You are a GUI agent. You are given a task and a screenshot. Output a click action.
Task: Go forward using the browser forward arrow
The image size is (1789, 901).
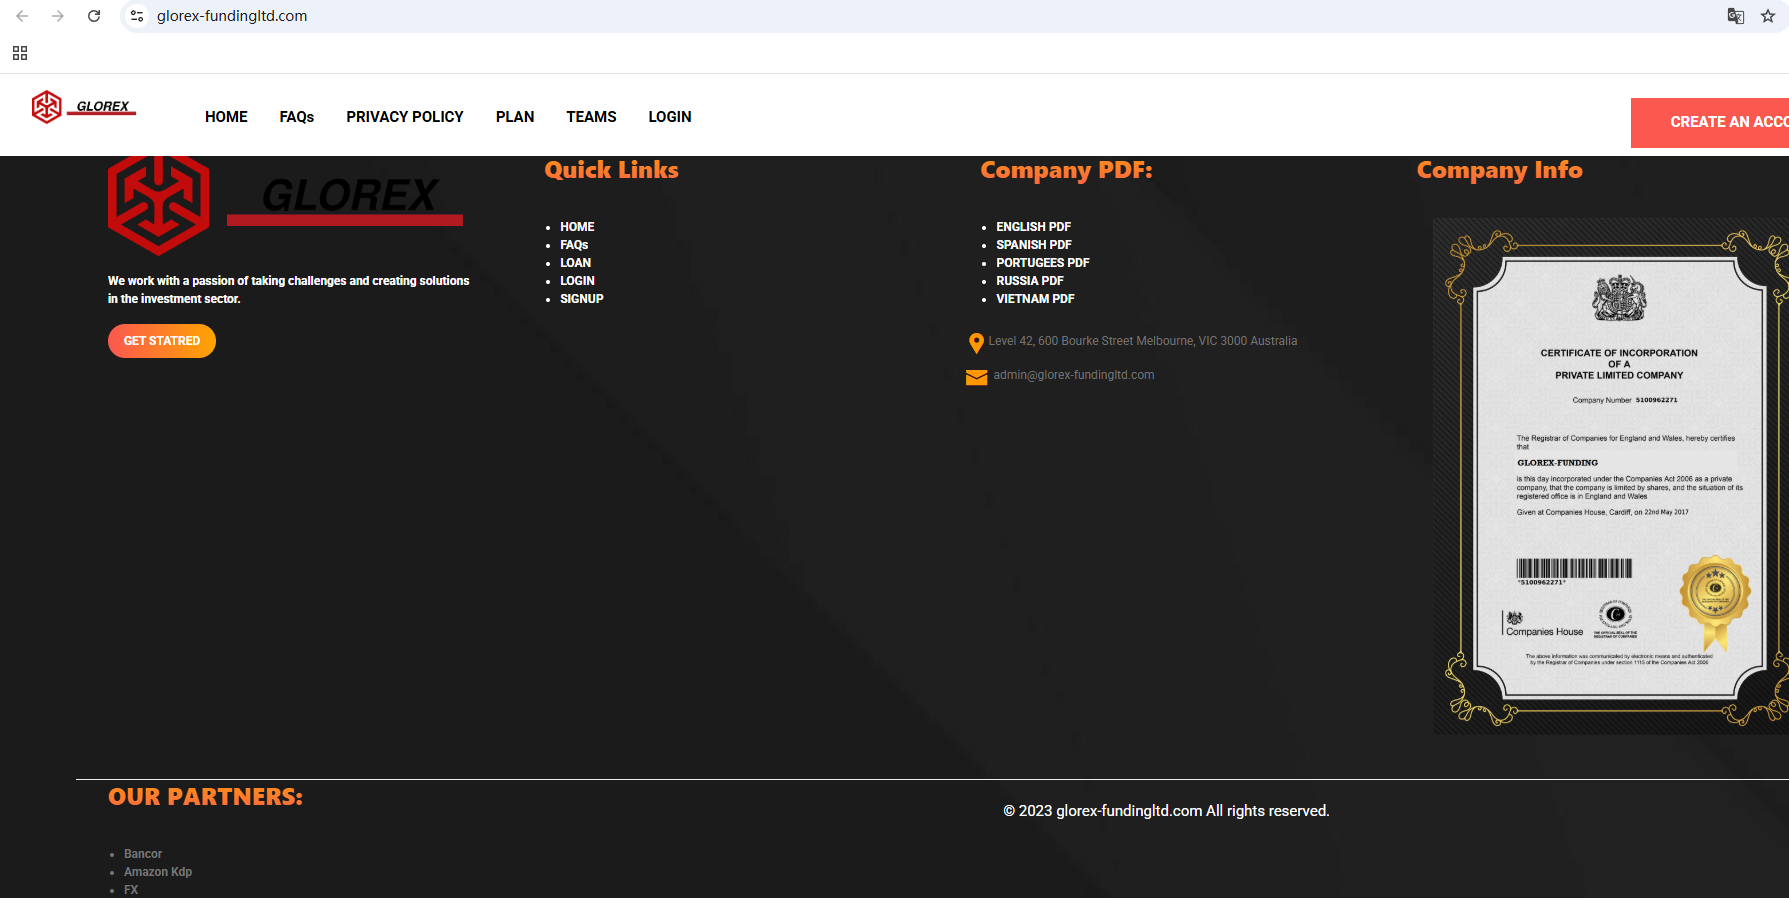tap(58, 16)
